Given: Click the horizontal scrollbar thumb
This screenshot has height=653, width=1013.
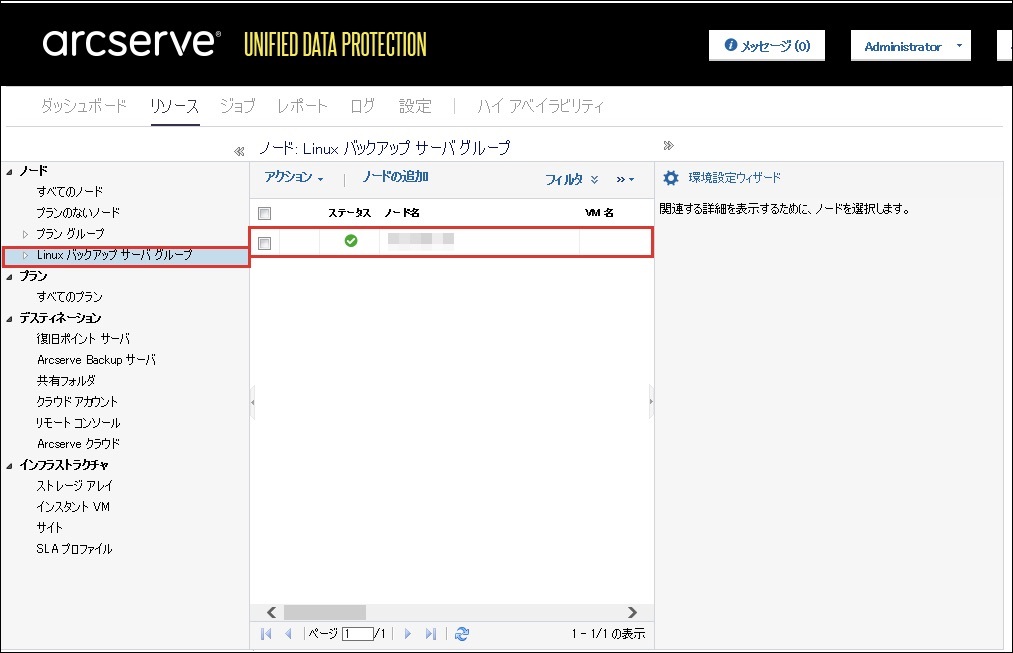Looking at the screenshot, I should (x=325, y=612).
